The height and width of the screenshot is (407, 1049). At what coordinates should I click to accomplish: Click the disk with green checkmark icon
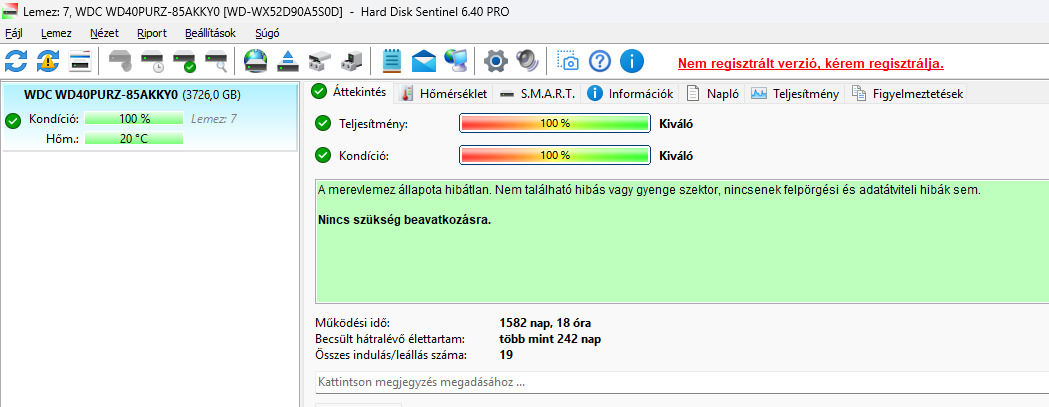pos(184,62)
